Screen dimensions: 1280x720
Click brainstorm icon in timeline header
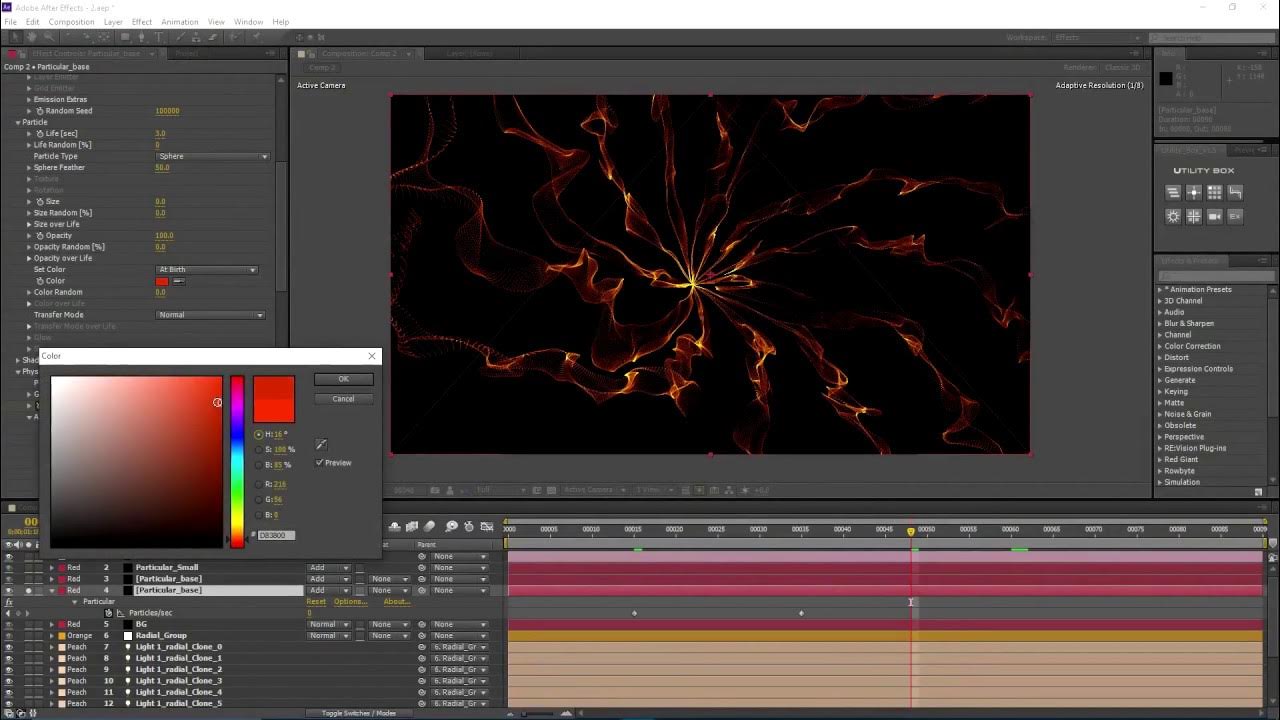click(x=451, y=526)
